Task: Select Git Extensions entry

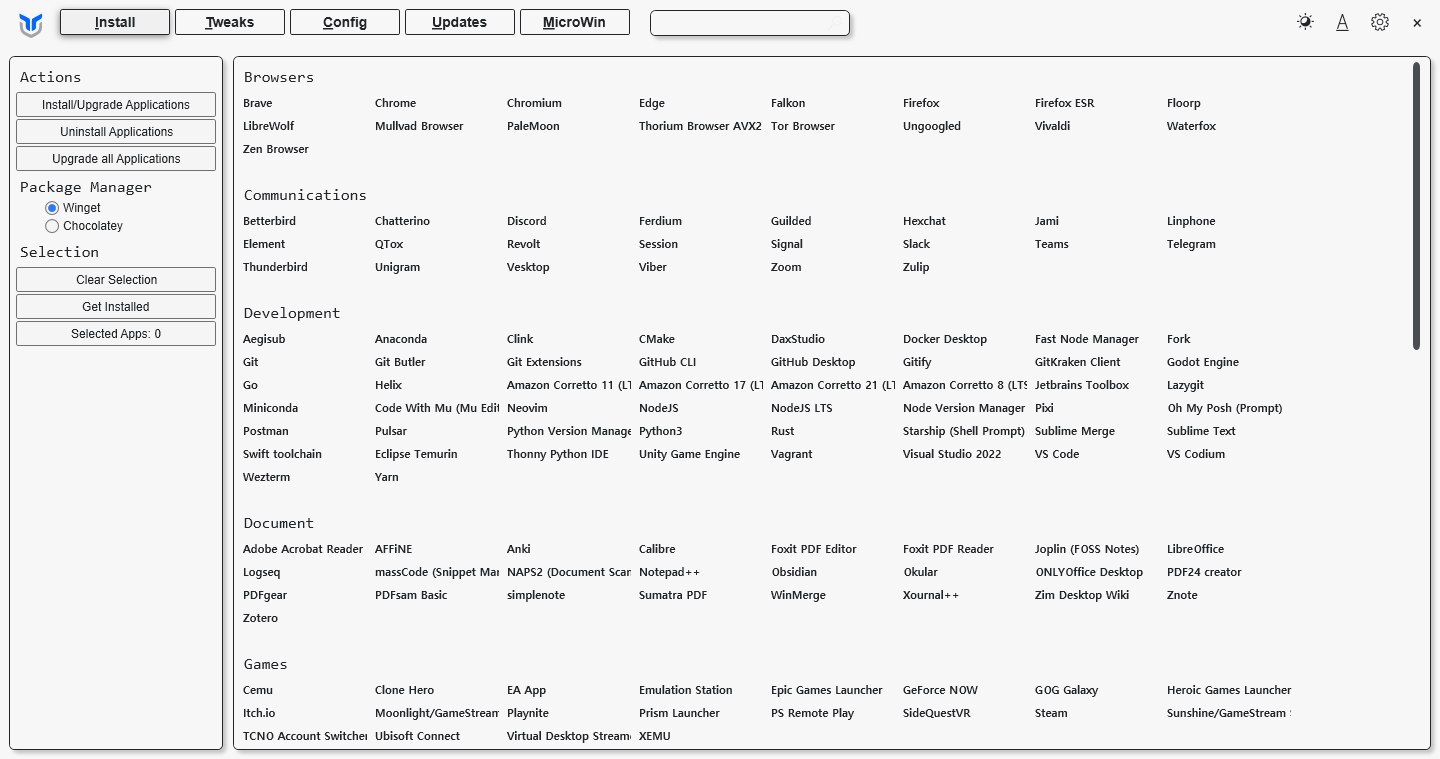Action: pyautogui.click(x=544, y=362)
